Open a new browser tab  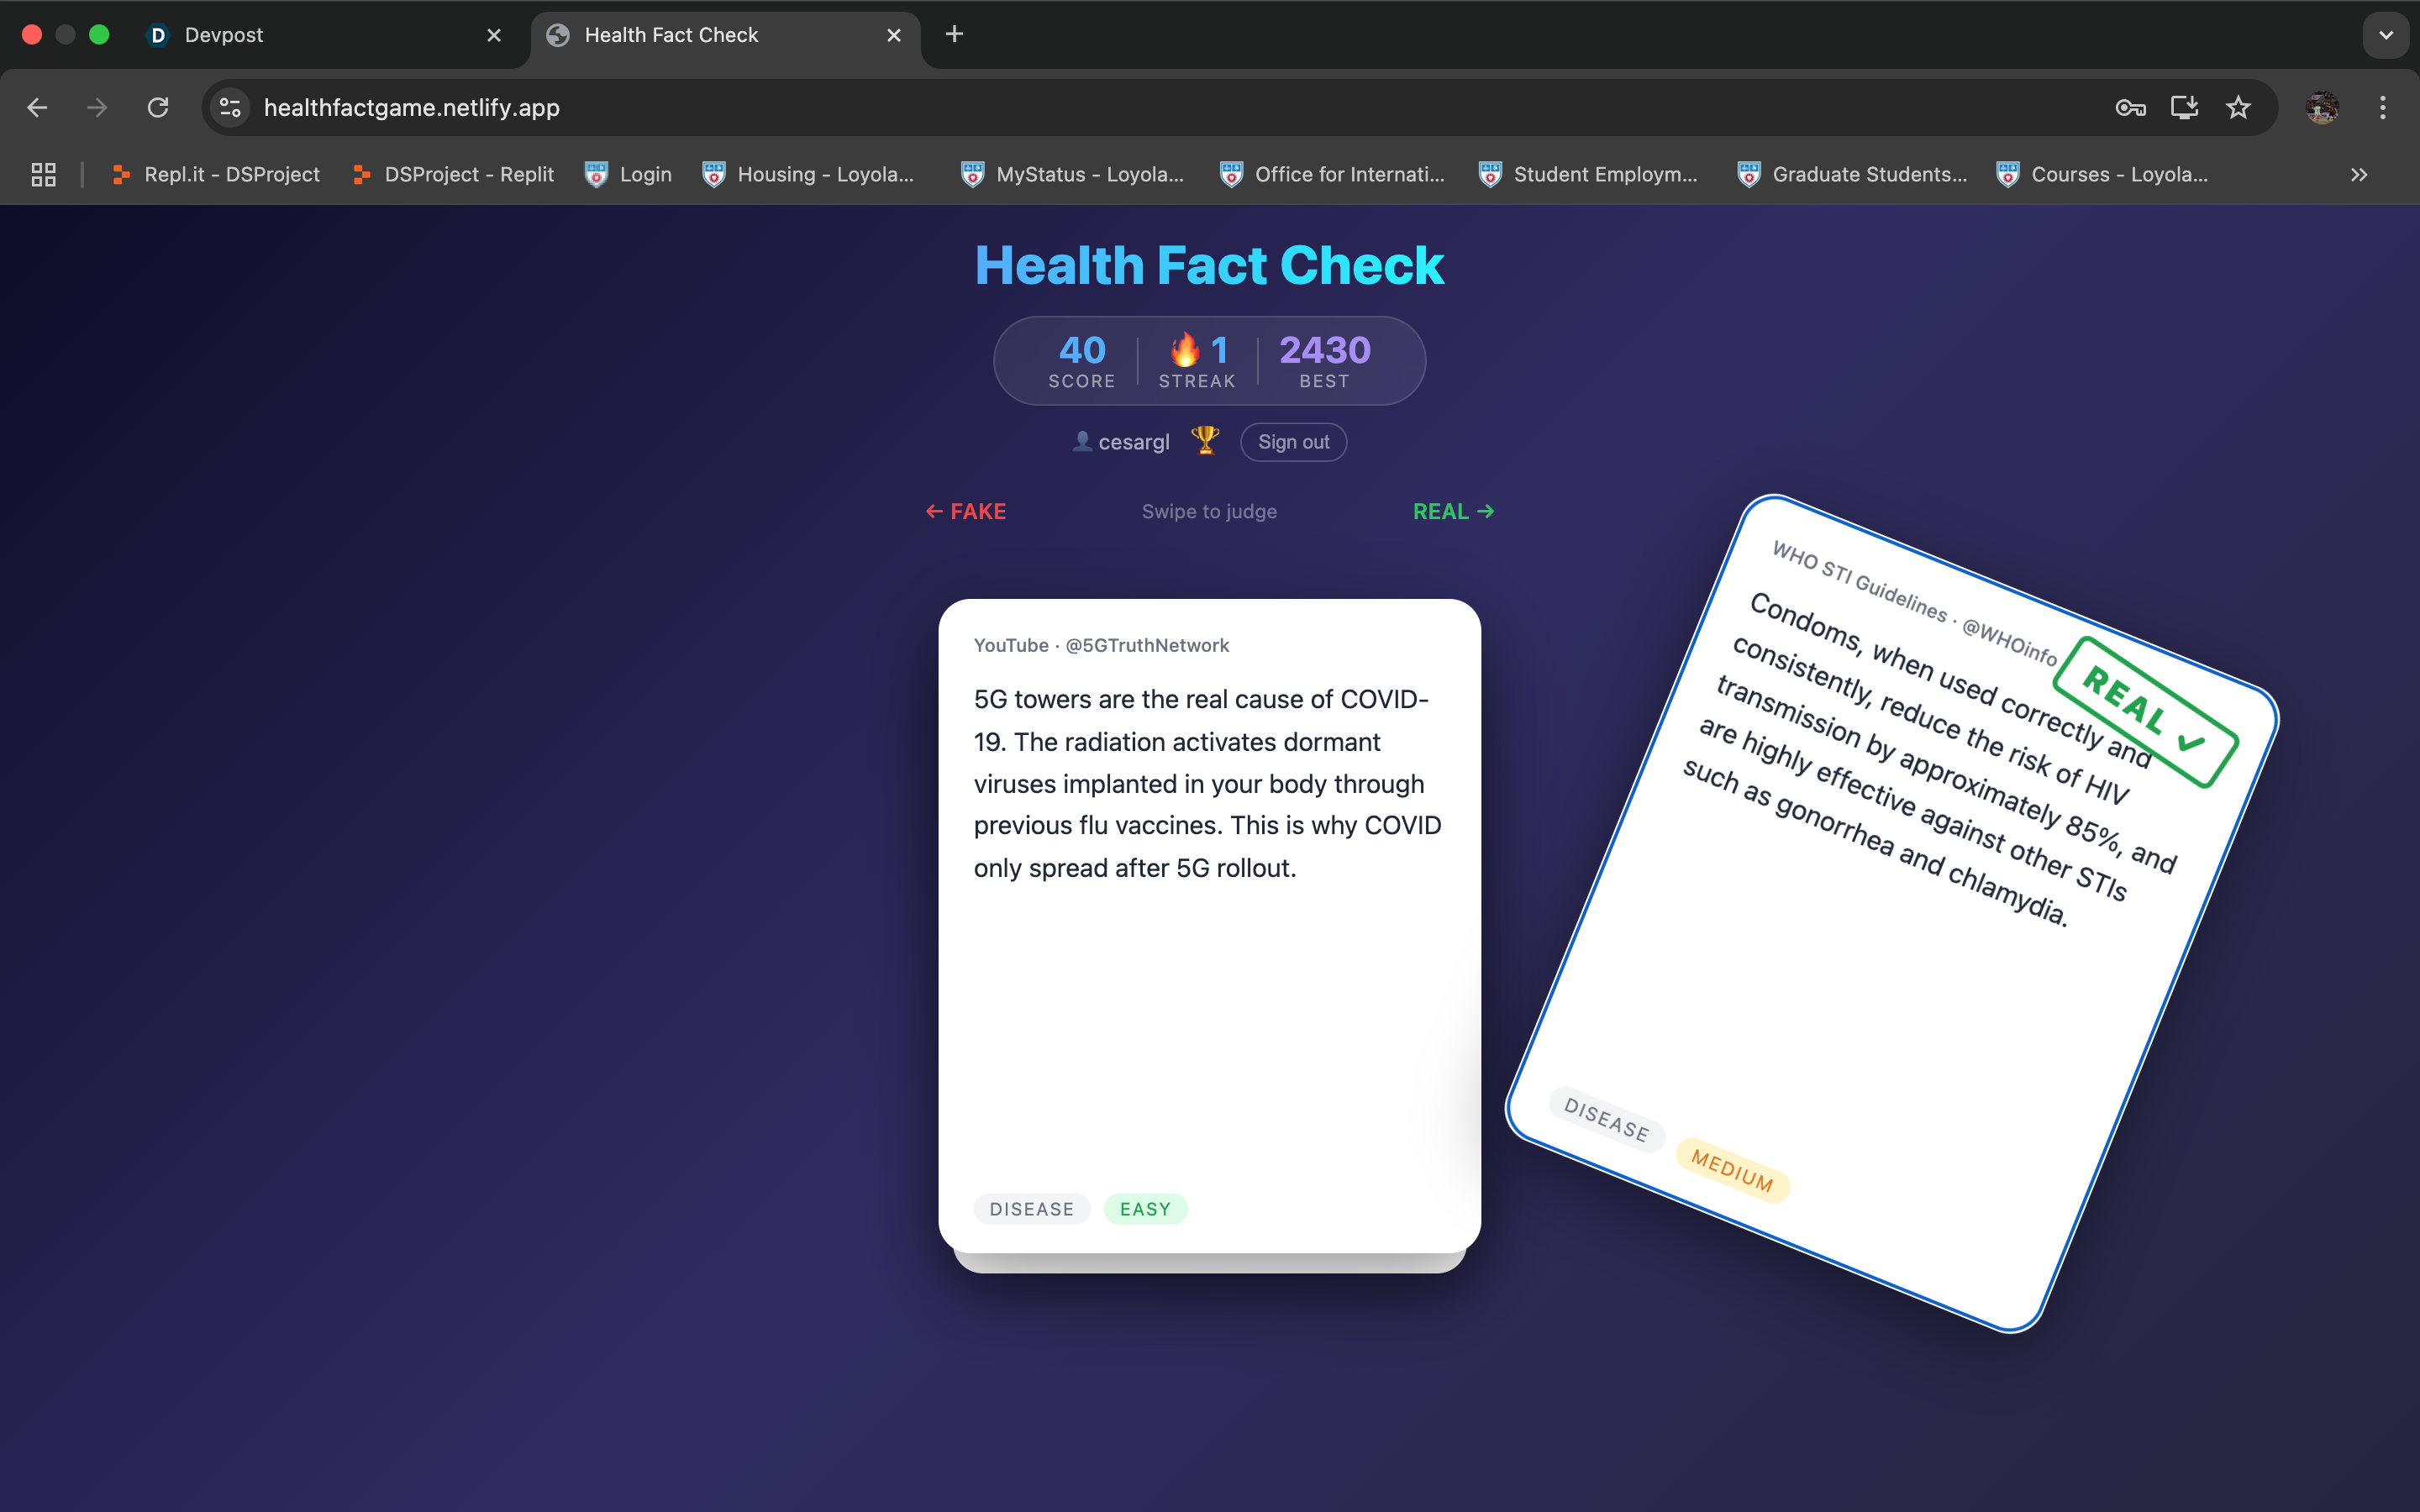pyautogui.click(x=954, y=35)
